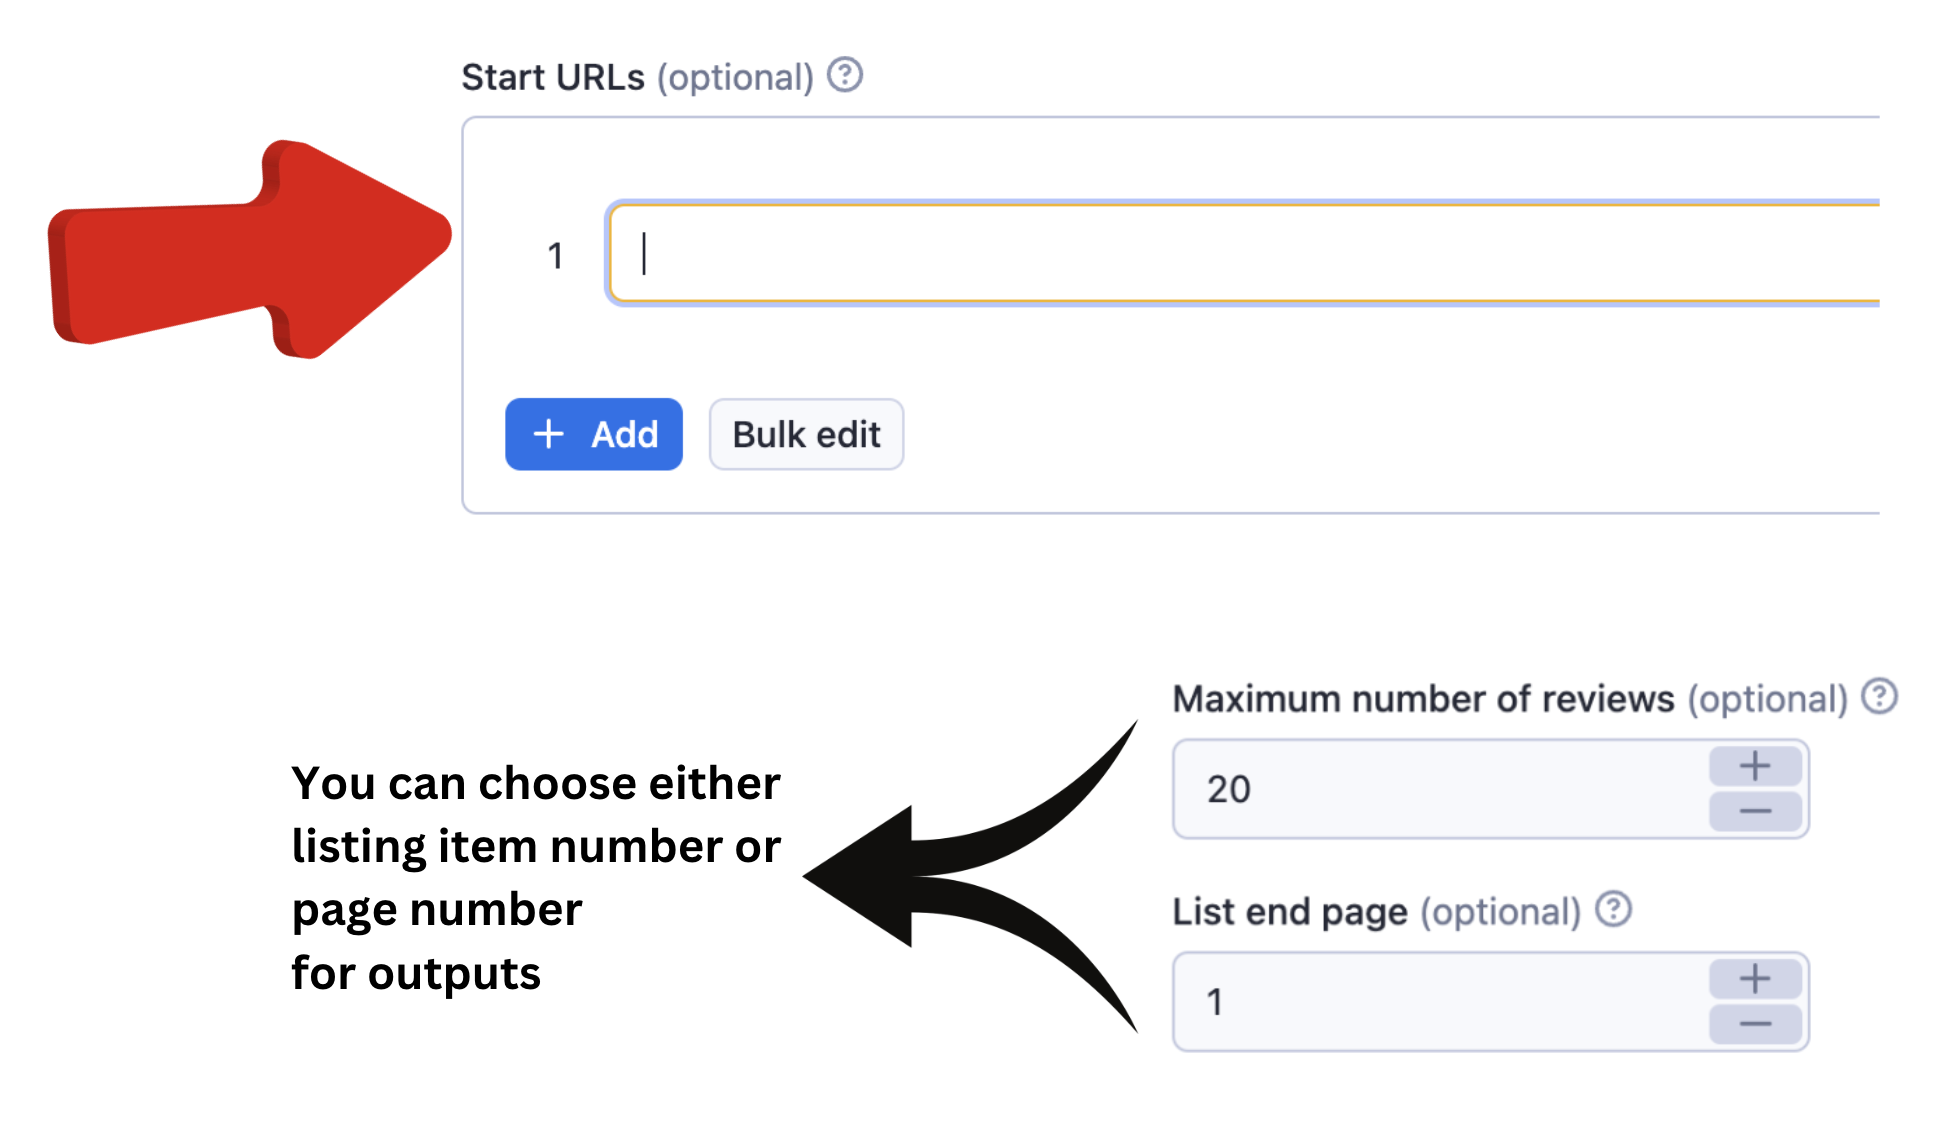This screenshot has height=1126, width=1958.
Task: Select the List end page number field
Action: pos(1440,1002)
